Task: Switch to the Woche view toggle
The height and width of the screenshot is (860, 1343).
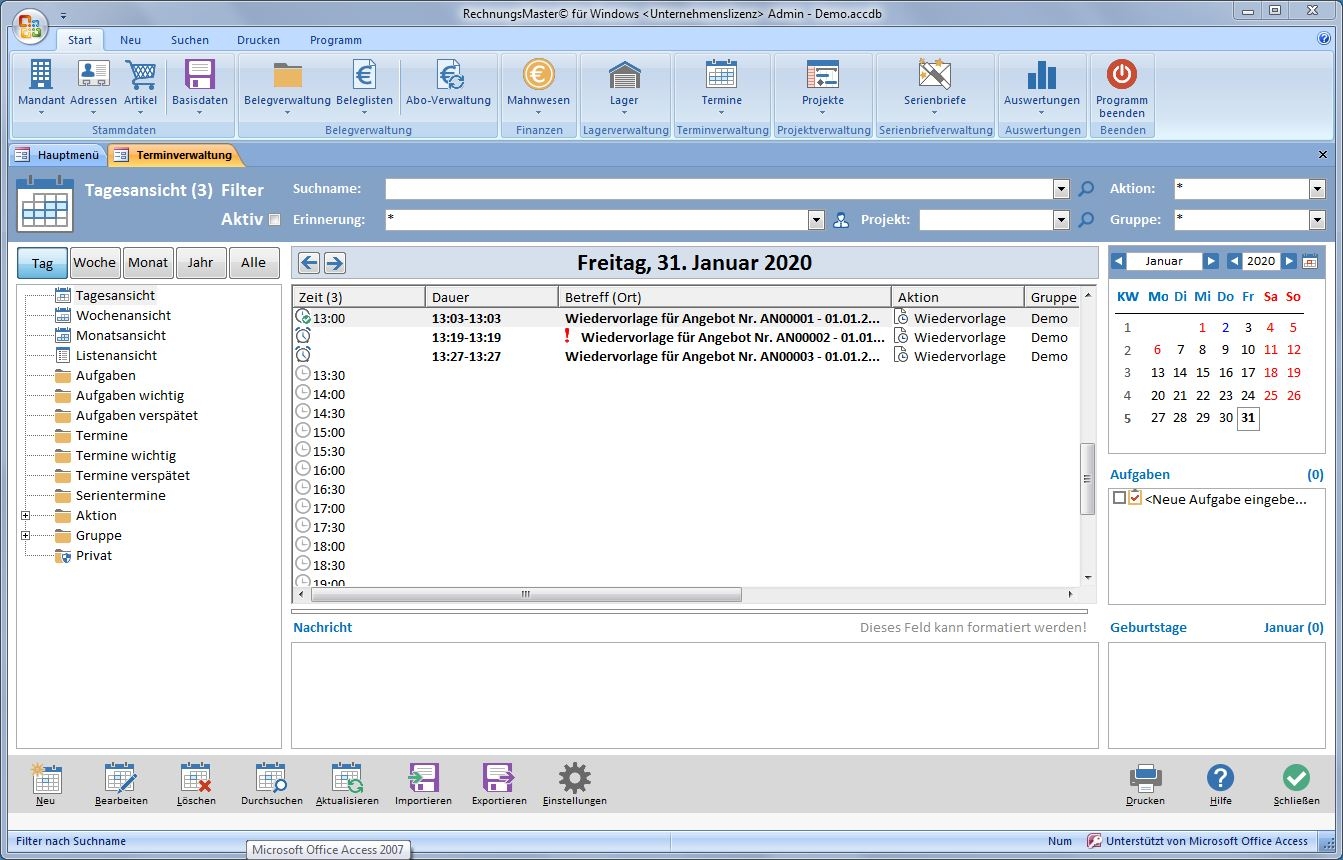Action: tap(95, 263)
